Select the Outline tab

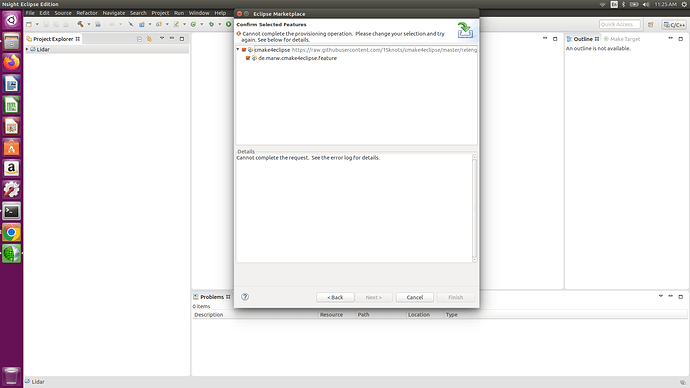(583, 39)
